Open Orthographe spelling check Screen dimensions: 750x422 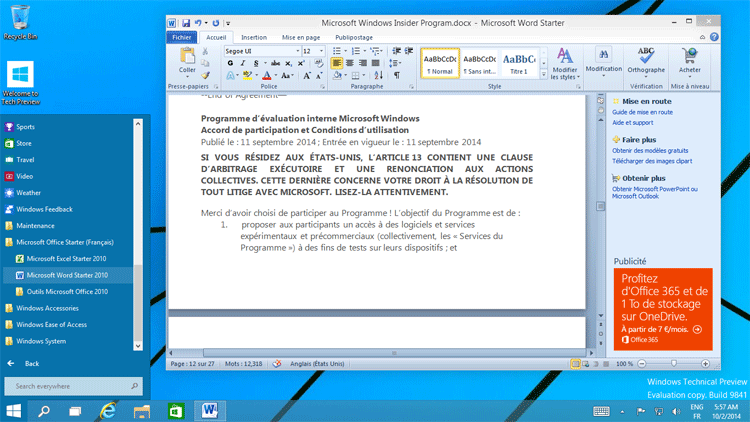[646, 62]
